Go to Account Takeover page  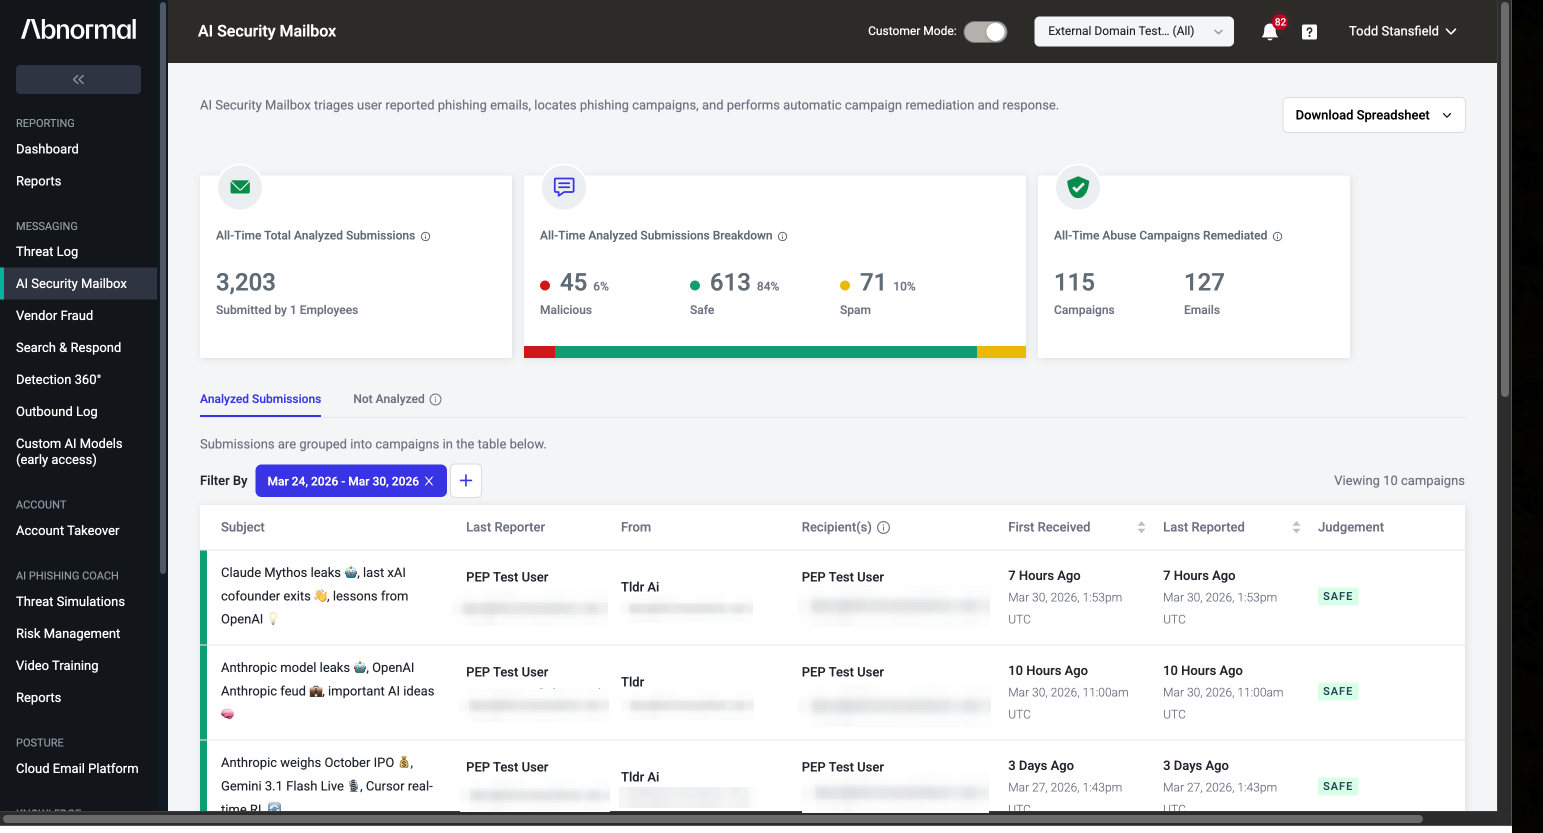point(67,531)
